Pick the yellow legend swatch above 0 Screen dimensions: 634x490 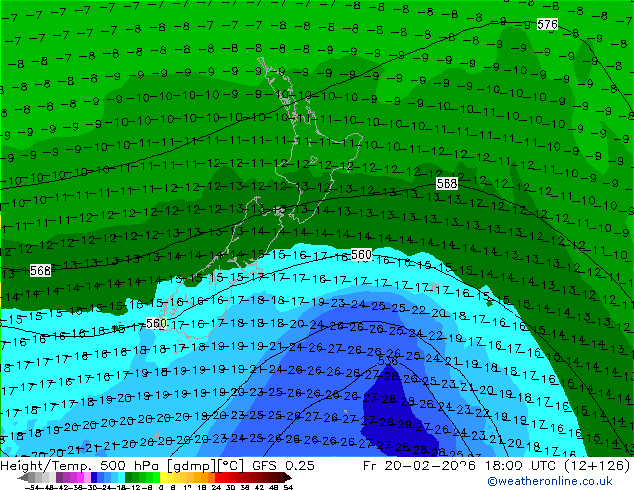click(163, 478)
